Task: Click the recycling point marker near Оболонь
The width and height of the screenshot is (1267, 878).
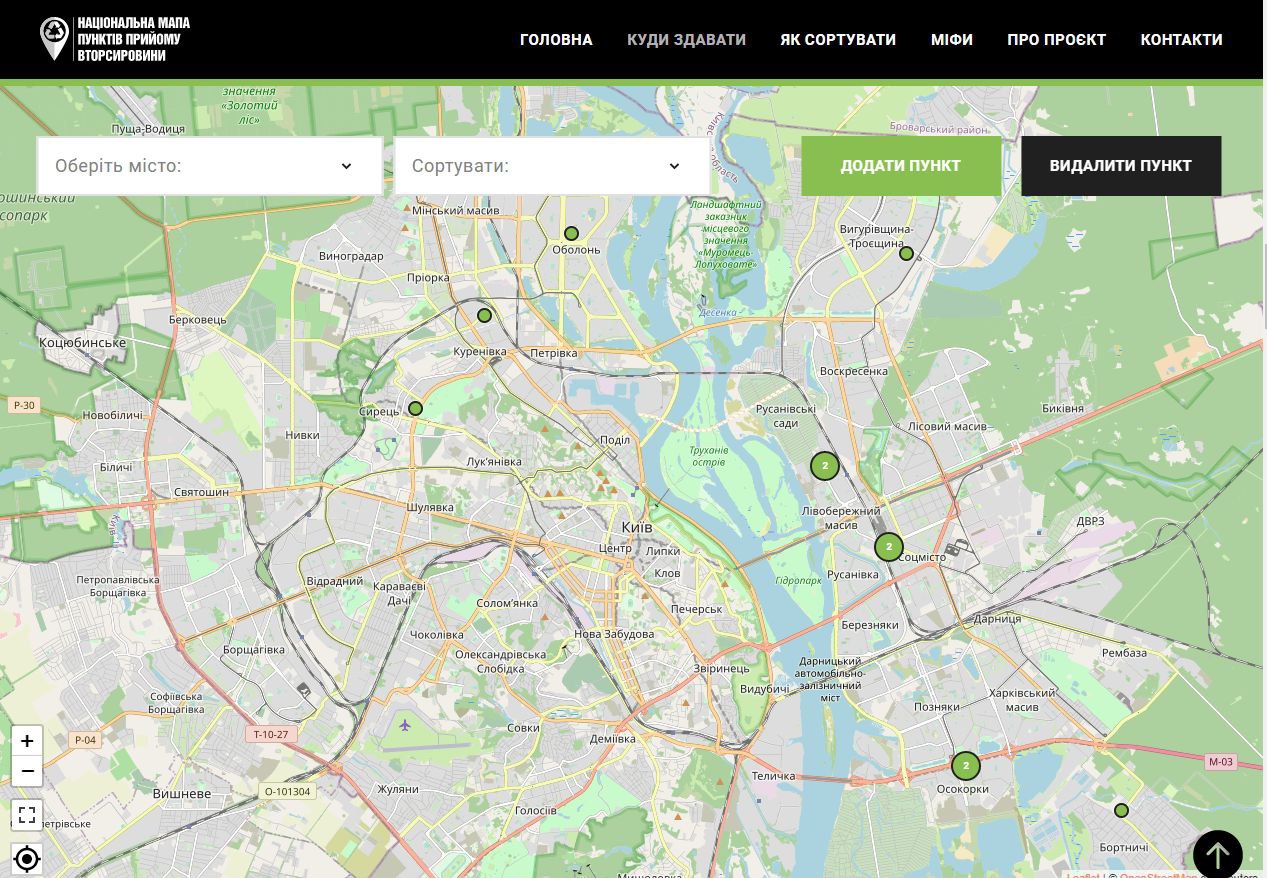Action: point(571,234)
